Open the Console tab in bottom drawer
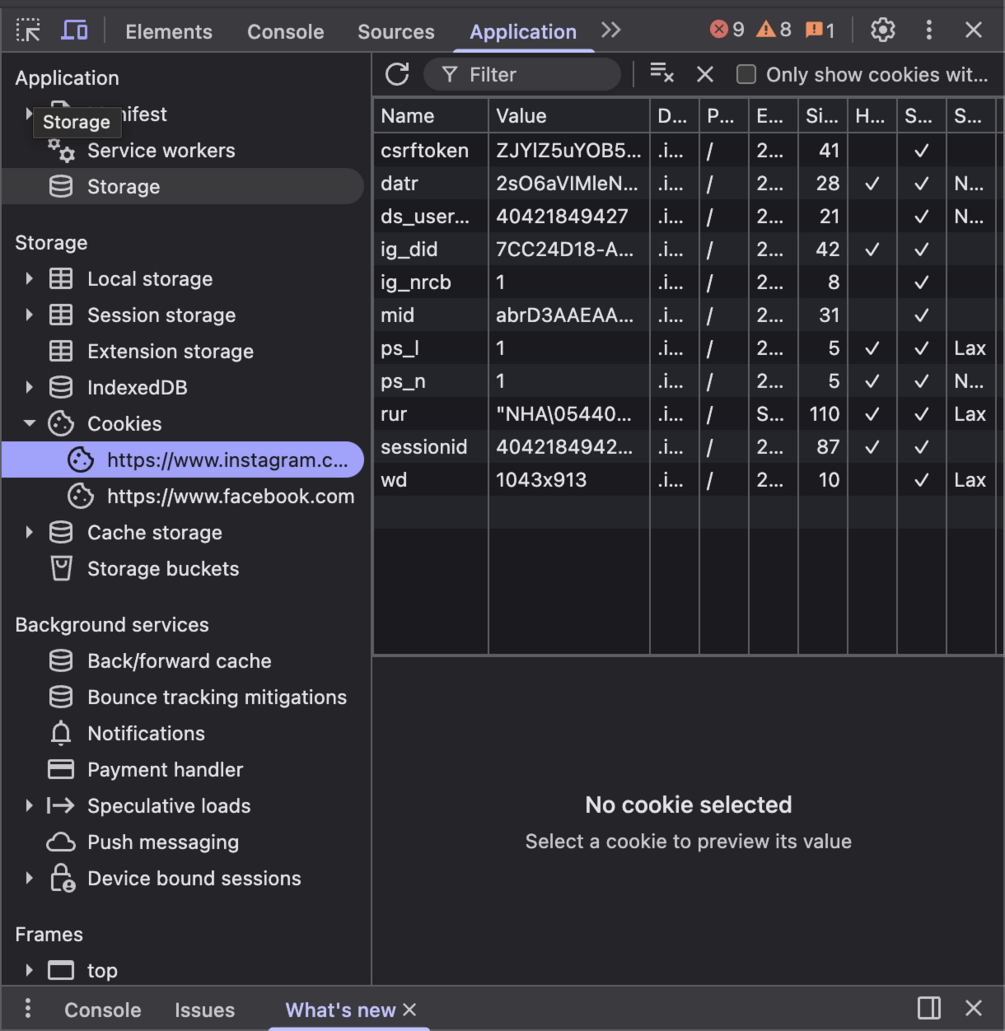 click(x=103, y=1010)
